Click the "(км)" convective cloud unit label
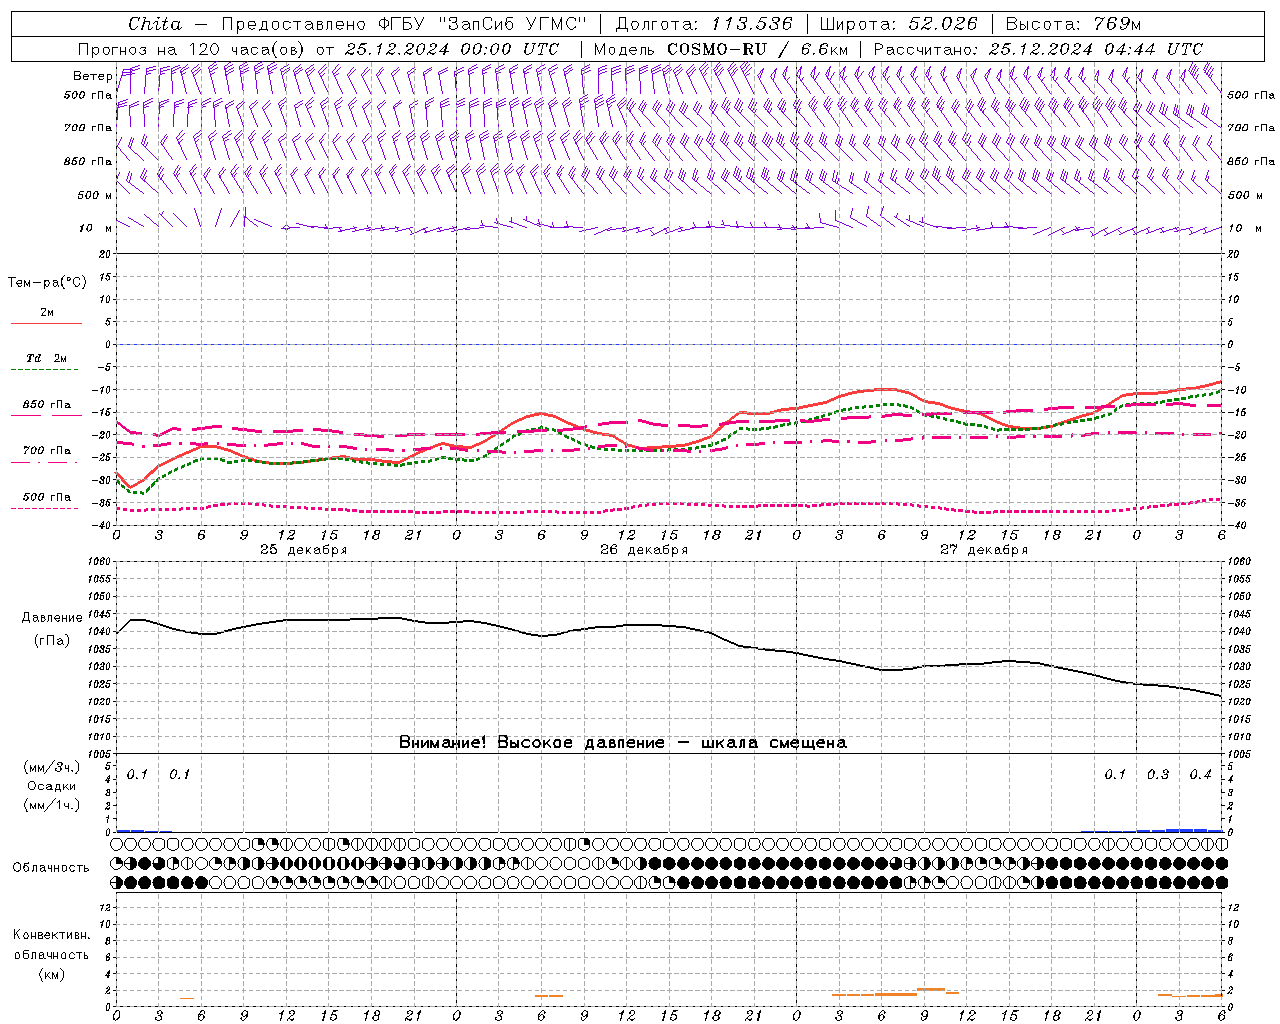Image resolution: width=1280 pixels, height=1024 pixels. click(x=51, y=974)
